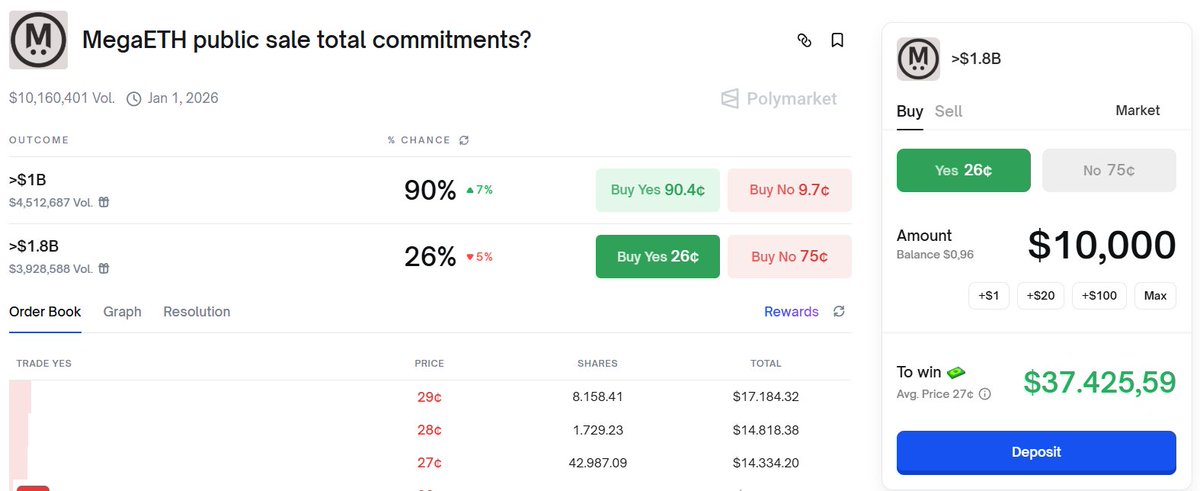Select the >$1.8B outcome row title
Screen dimensions: 1200x491
coord(34,246)
